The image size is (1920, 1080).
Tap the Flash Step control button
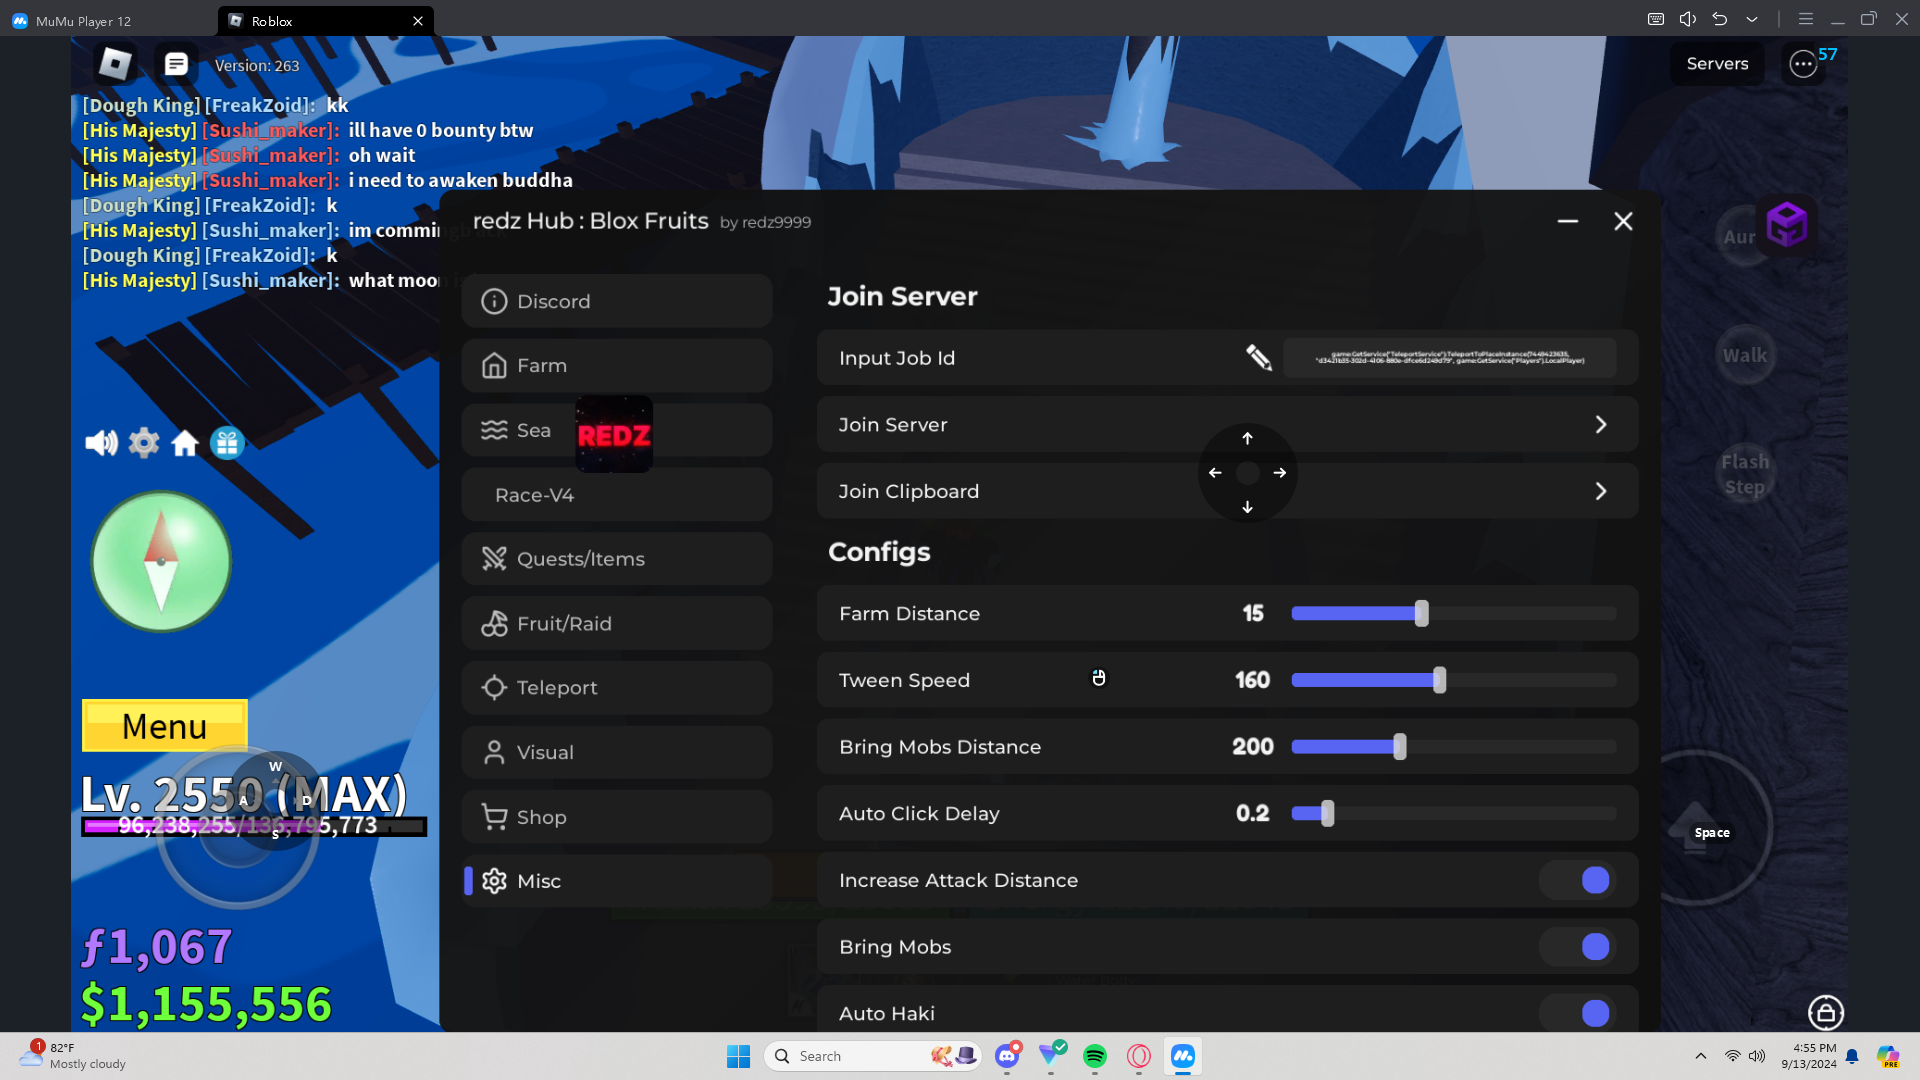1745,474
